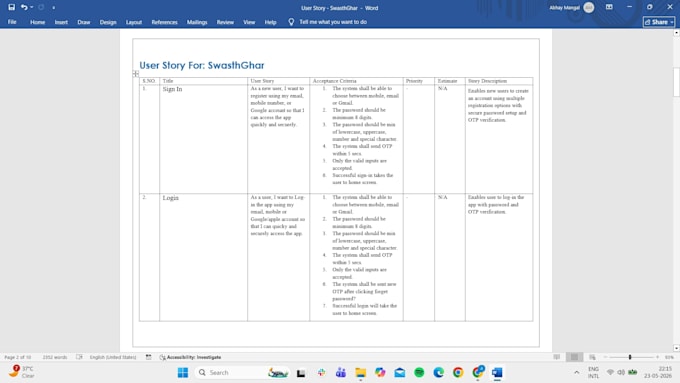Click the zoom slider handle
Viewport: 680px width, 383px height.
click(x=630, y=357)
